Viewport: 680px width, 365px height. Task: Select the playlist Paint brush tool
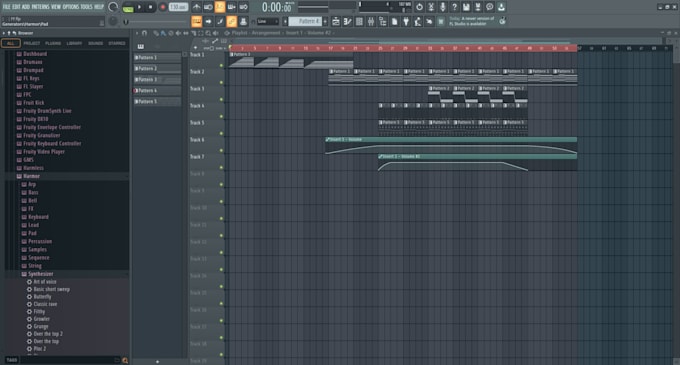(x=163, y=33)
